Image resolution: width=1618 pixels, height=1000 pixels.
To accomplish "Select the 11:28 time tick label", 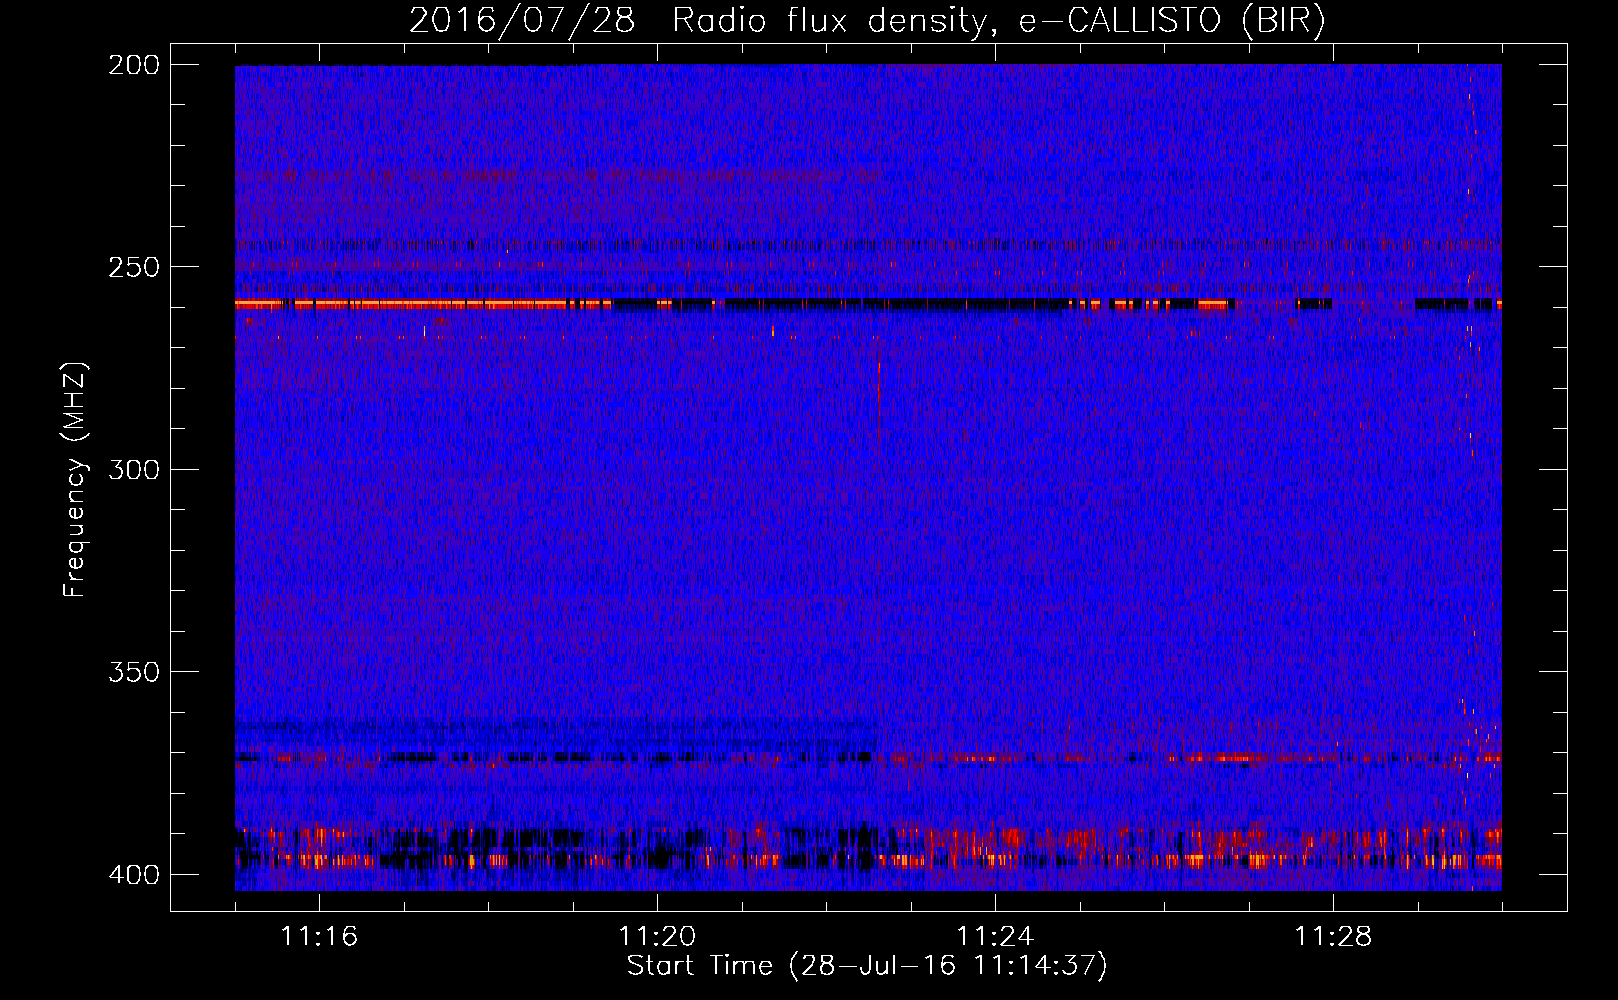I will [x=1333, y=937].
